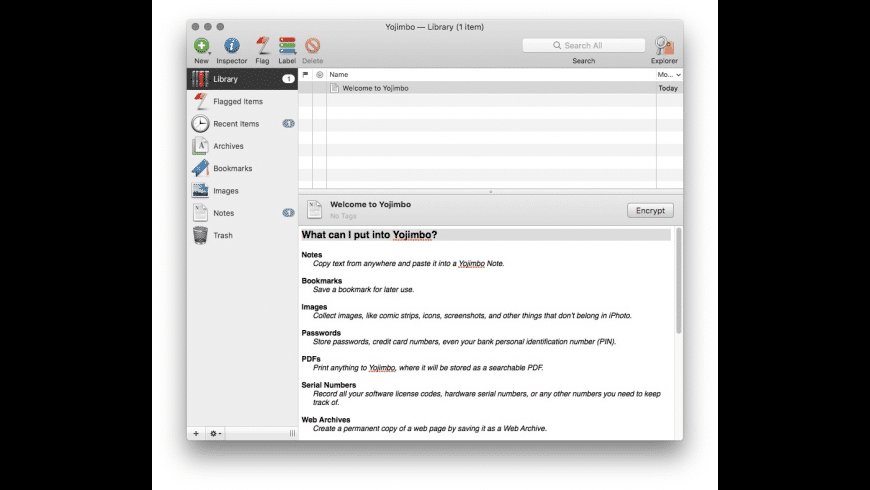
Task: Click the New item toolbar icon
Action: click(201, 46)
